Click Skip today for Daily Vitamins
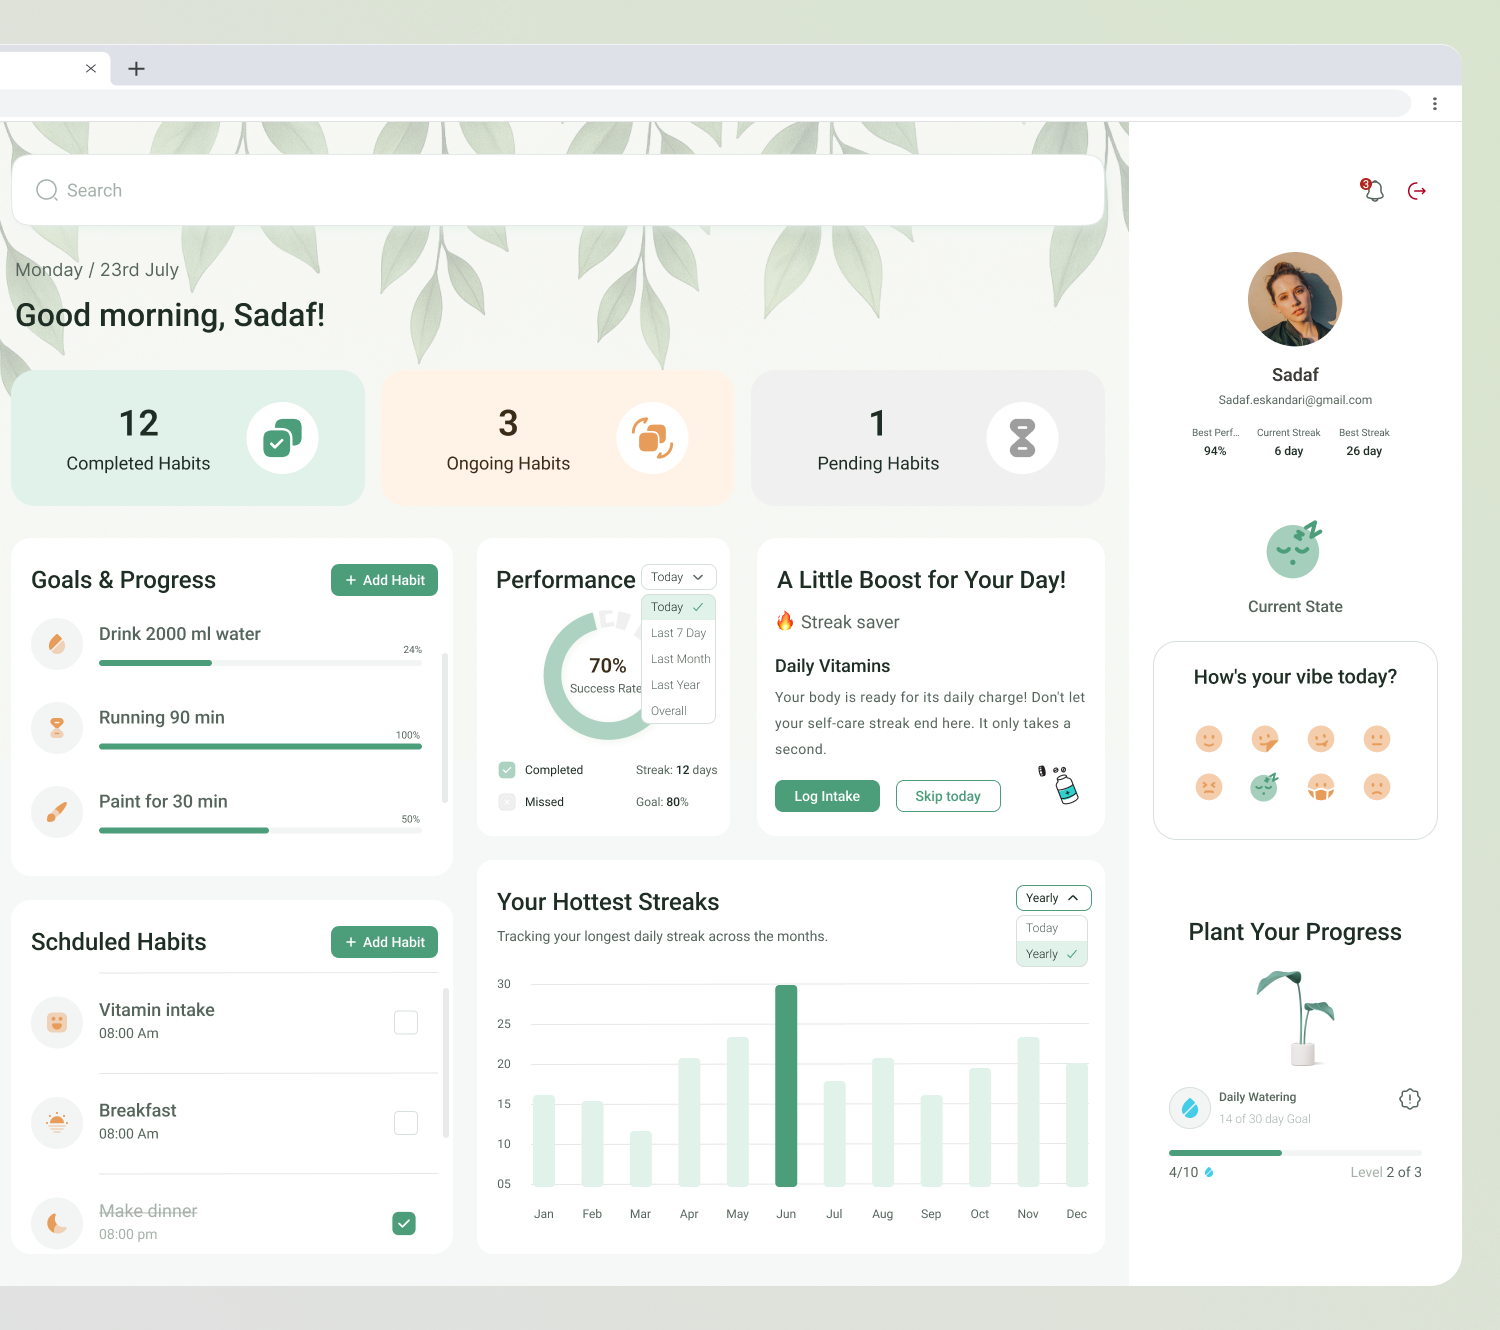Screen dimensions: 1500x1330 pyautogui.click(x=947, y=796)
